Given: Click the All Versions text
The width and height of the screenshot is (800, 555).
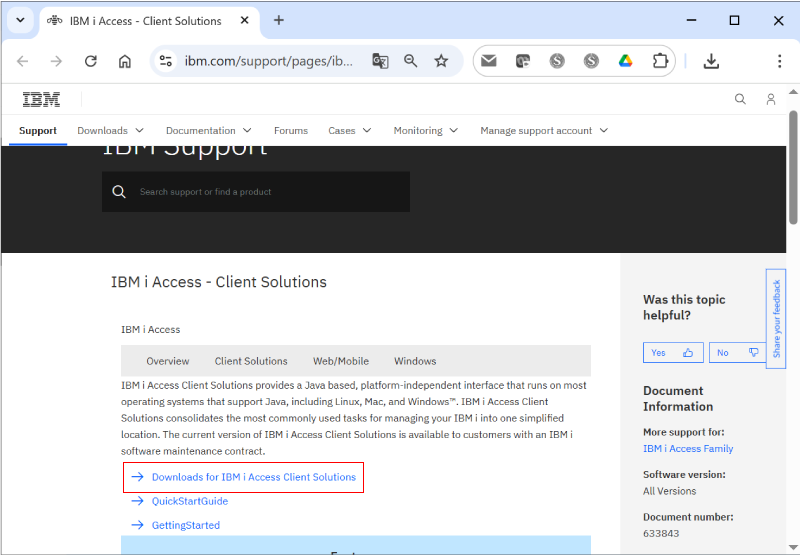Looking at the screenshot, I should click(x=669, y=491).
